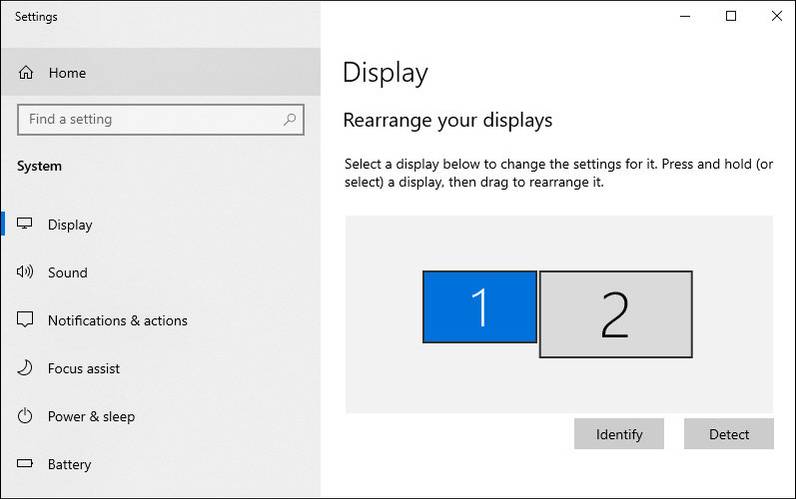The height and width of the screenshot is (499, 796).
Task: Navigate to Battery settings
Action: click(x=69, y=465)
